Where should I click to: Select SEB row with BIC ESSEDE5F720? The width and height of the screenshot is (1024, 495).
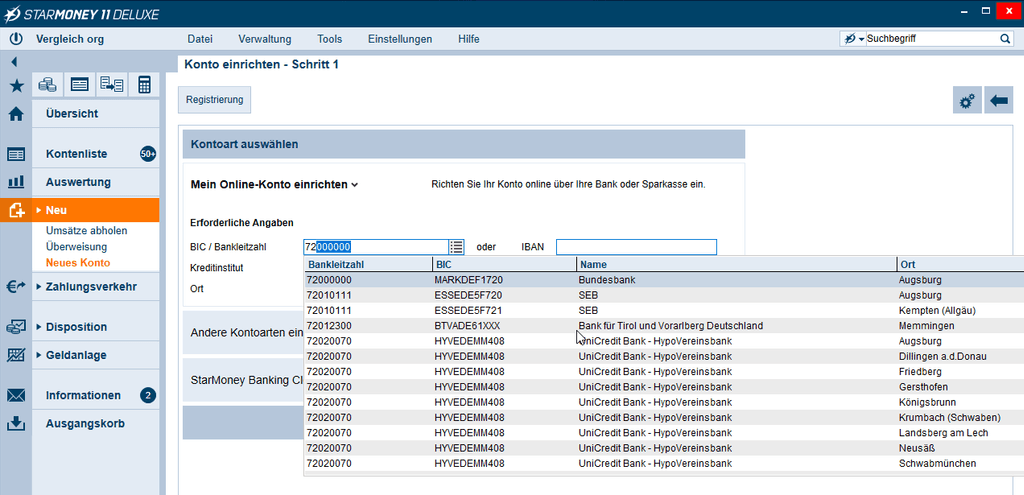click(x=664, y=295)
